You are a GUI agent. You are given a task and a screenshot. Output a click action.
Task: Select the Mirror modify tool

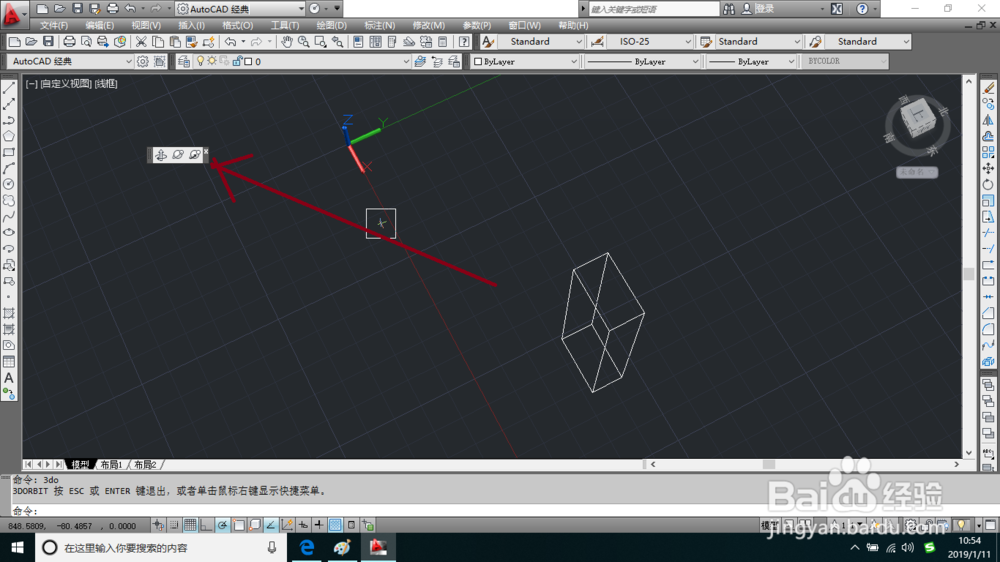(x=988, y=120)
